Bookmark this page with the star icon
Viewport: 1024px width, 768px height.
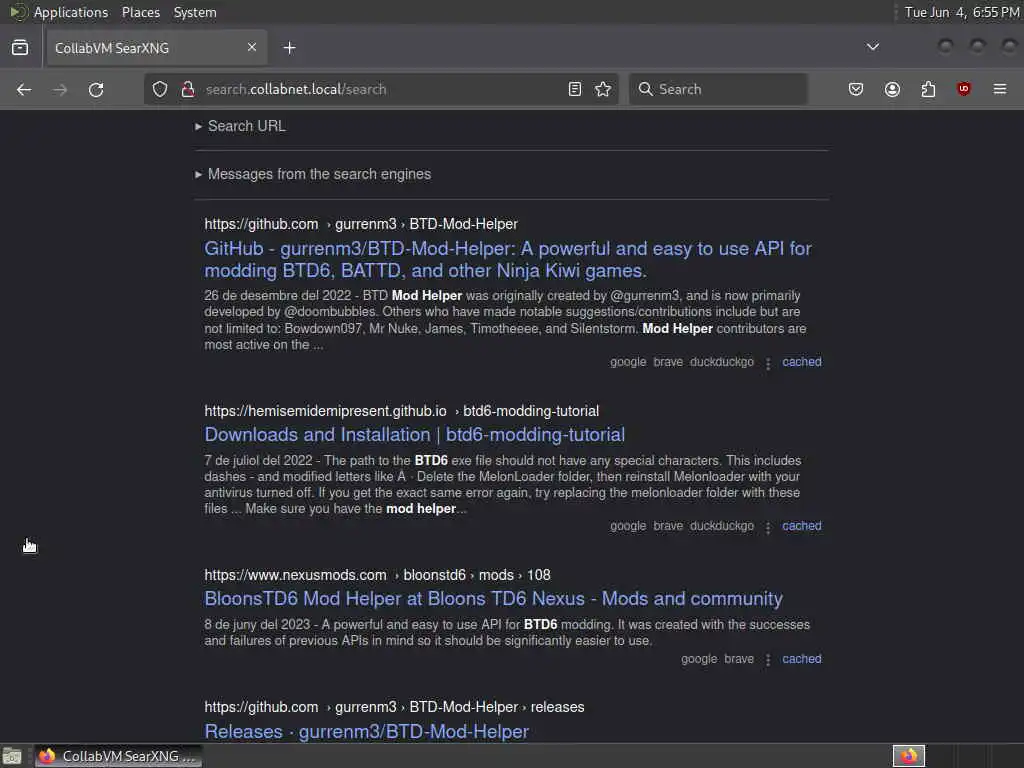603,89
